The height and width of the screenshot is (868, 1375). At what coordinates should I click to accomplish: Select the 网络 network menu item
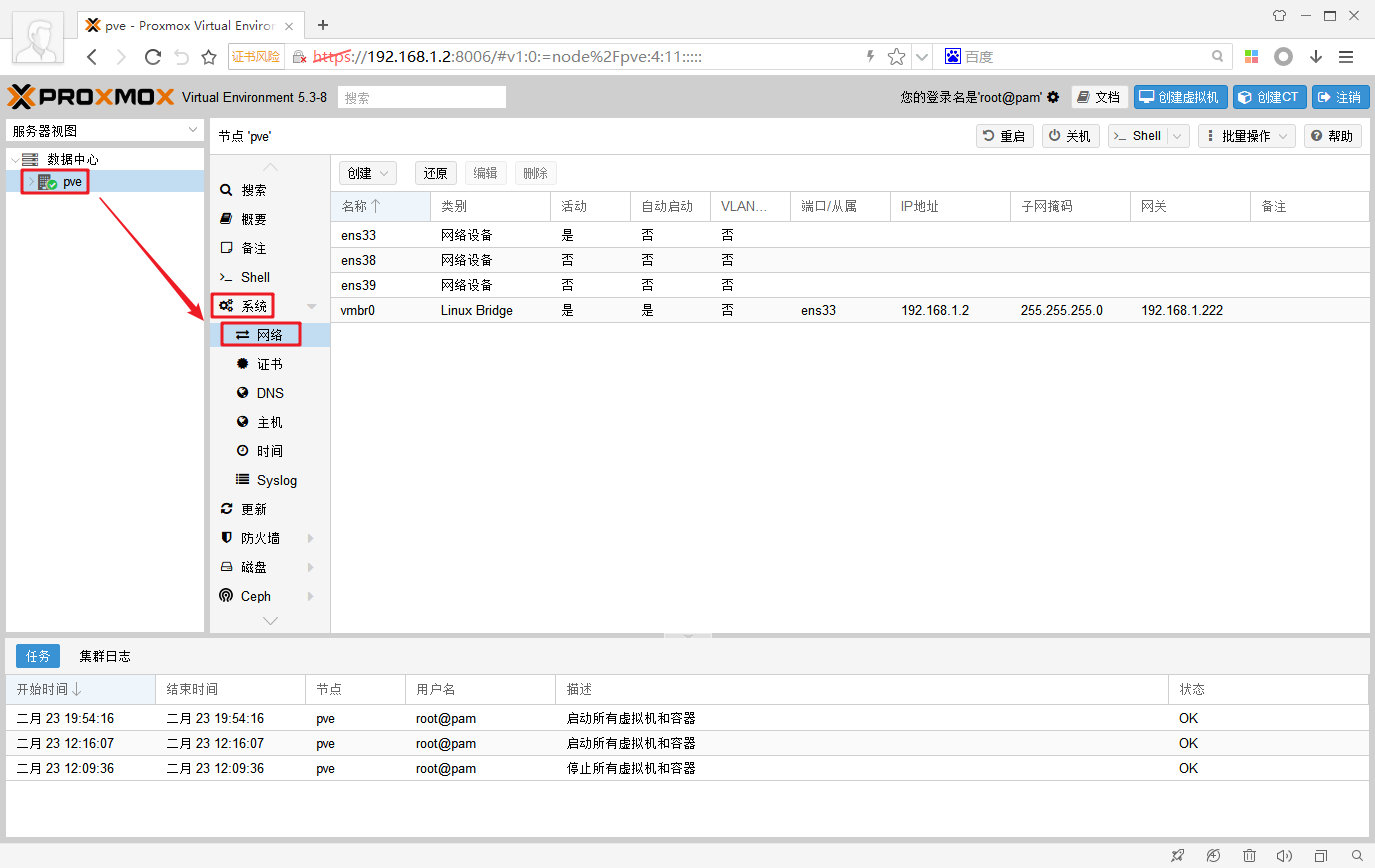coord(269,335)
